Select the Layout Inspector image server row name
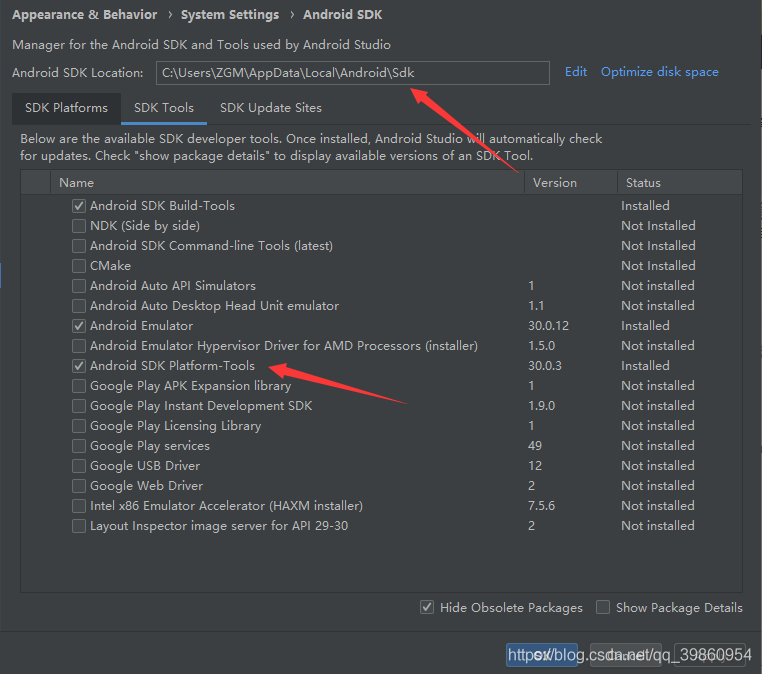Screen dimensions: 762x674 click(x=219, y=526)
